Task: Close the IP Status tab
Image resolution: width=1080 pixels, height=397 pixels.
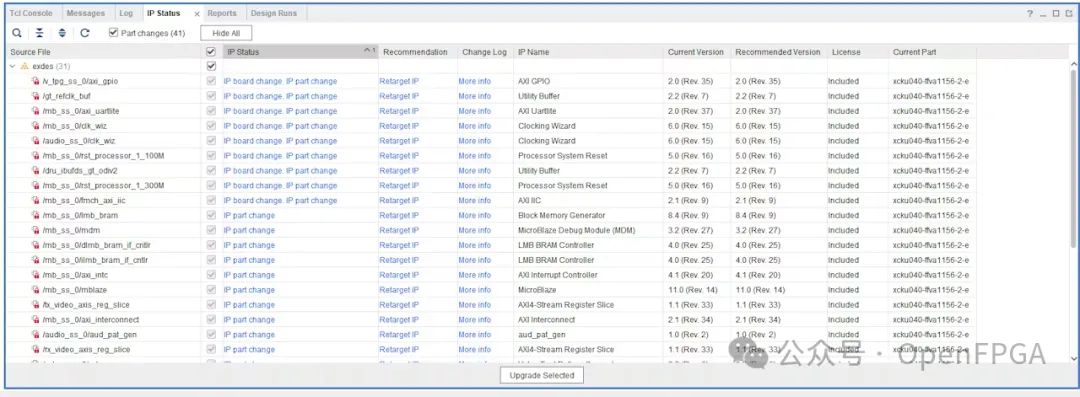Action: point(196,14)
